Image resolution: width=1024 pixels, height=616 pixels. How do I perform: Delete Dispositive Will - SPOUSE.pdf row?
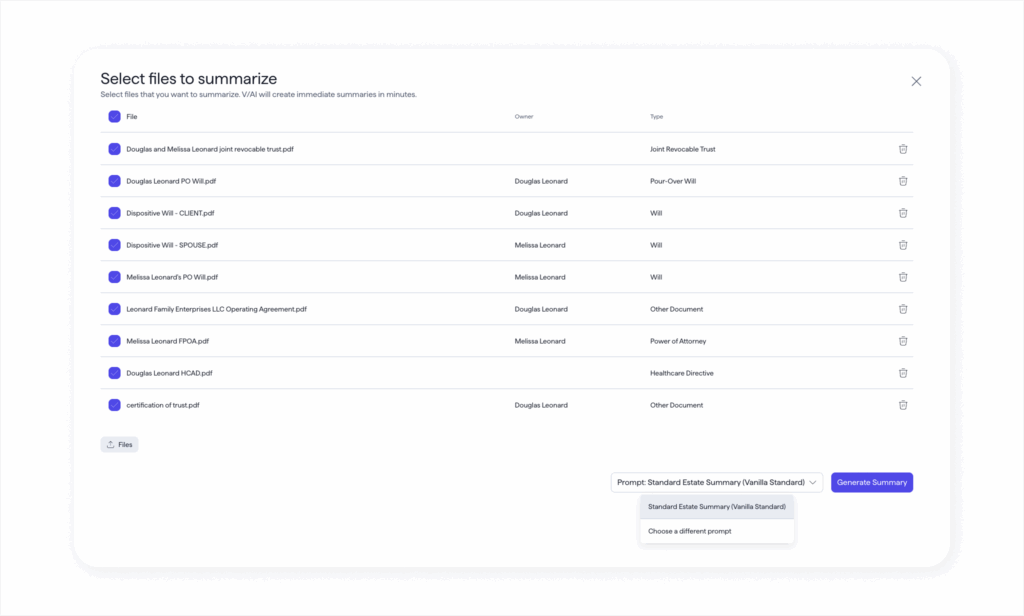point(903,245)
